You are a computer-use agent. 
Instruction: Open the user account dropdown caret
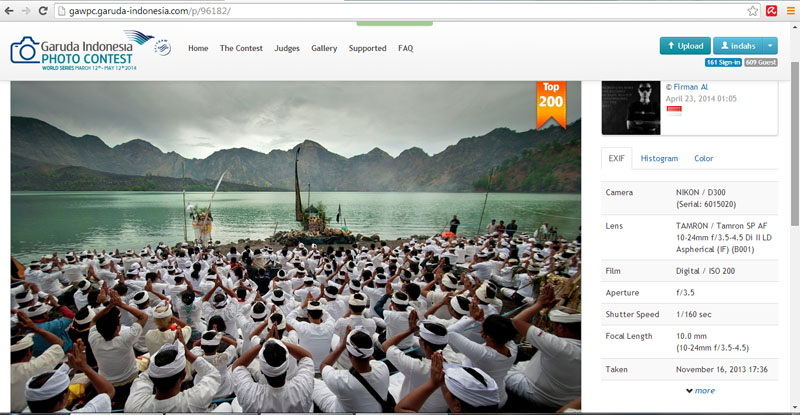point(769,46)
